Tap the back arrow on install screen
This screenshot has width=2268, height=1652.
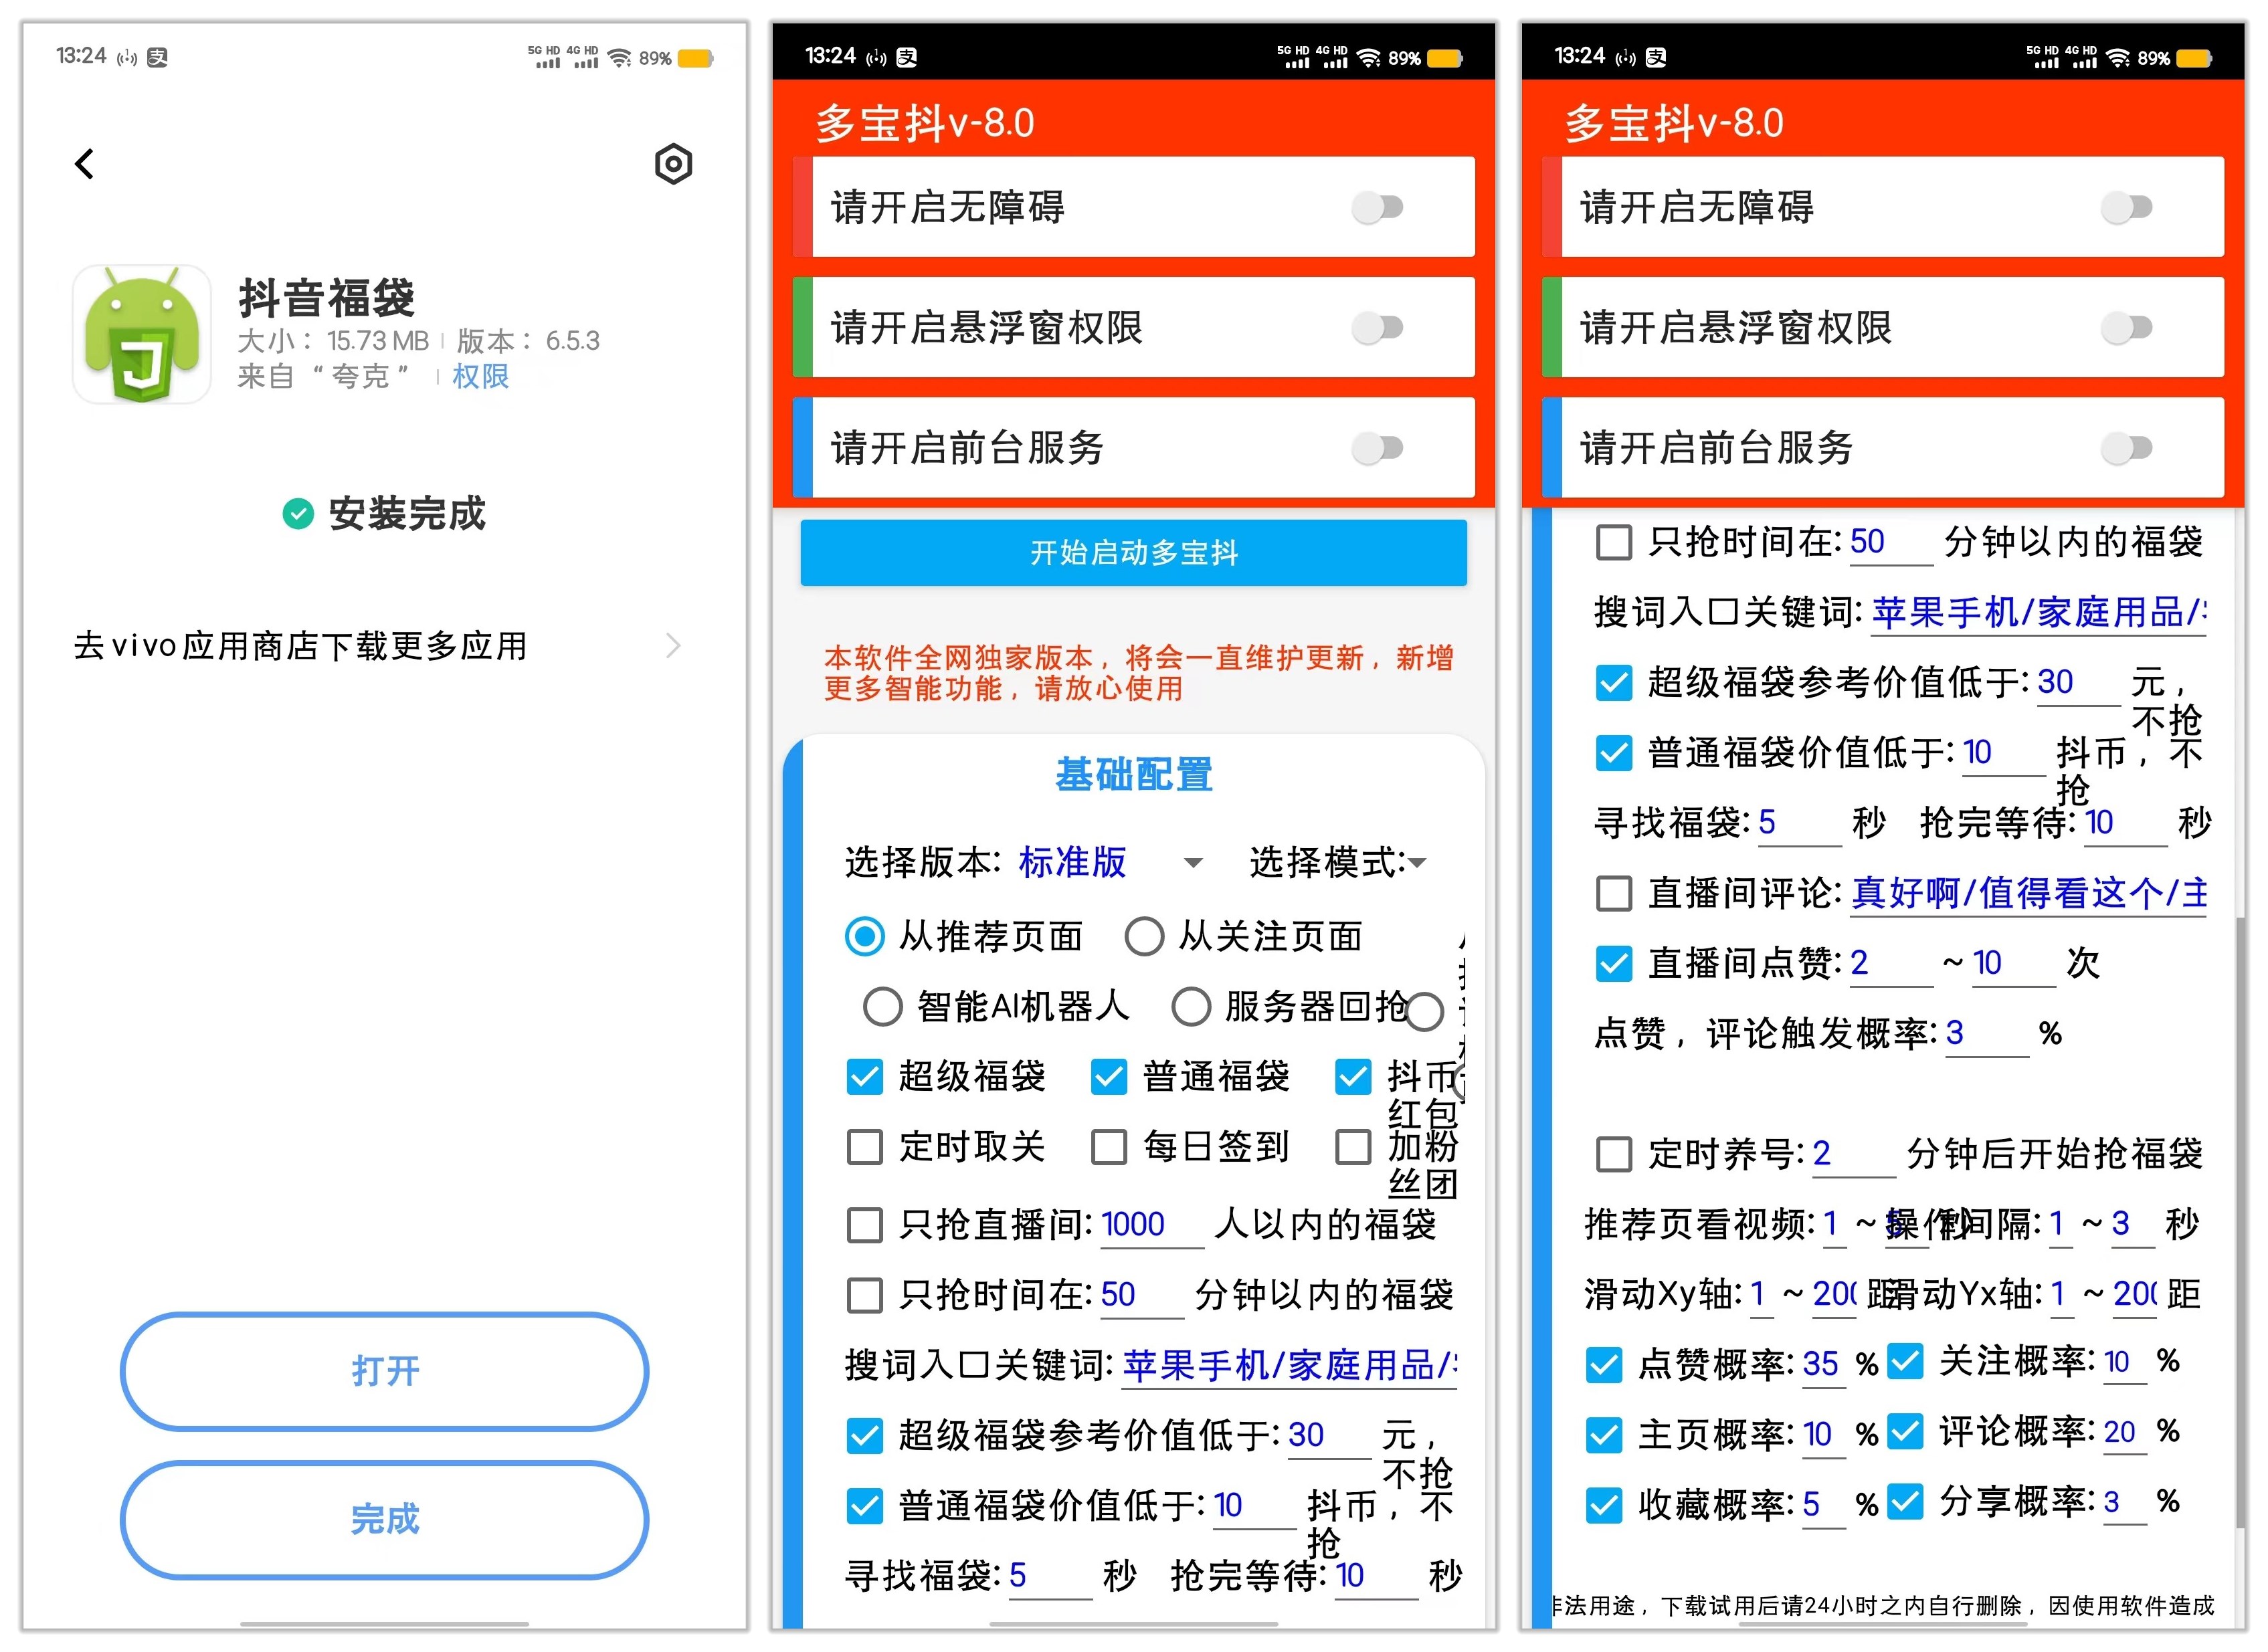(x=84, y=164)
